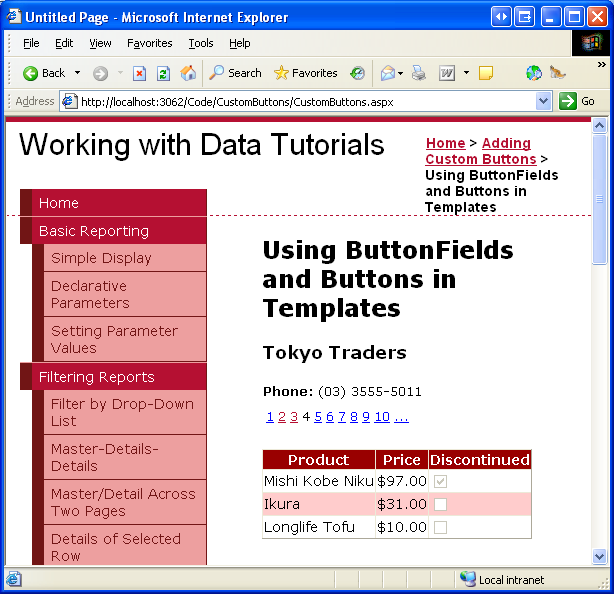The width and height of the screenshot is (614, 594).
Task: Click the Stop loading icon
Action: pyautogui.click(x=139, y=73)
